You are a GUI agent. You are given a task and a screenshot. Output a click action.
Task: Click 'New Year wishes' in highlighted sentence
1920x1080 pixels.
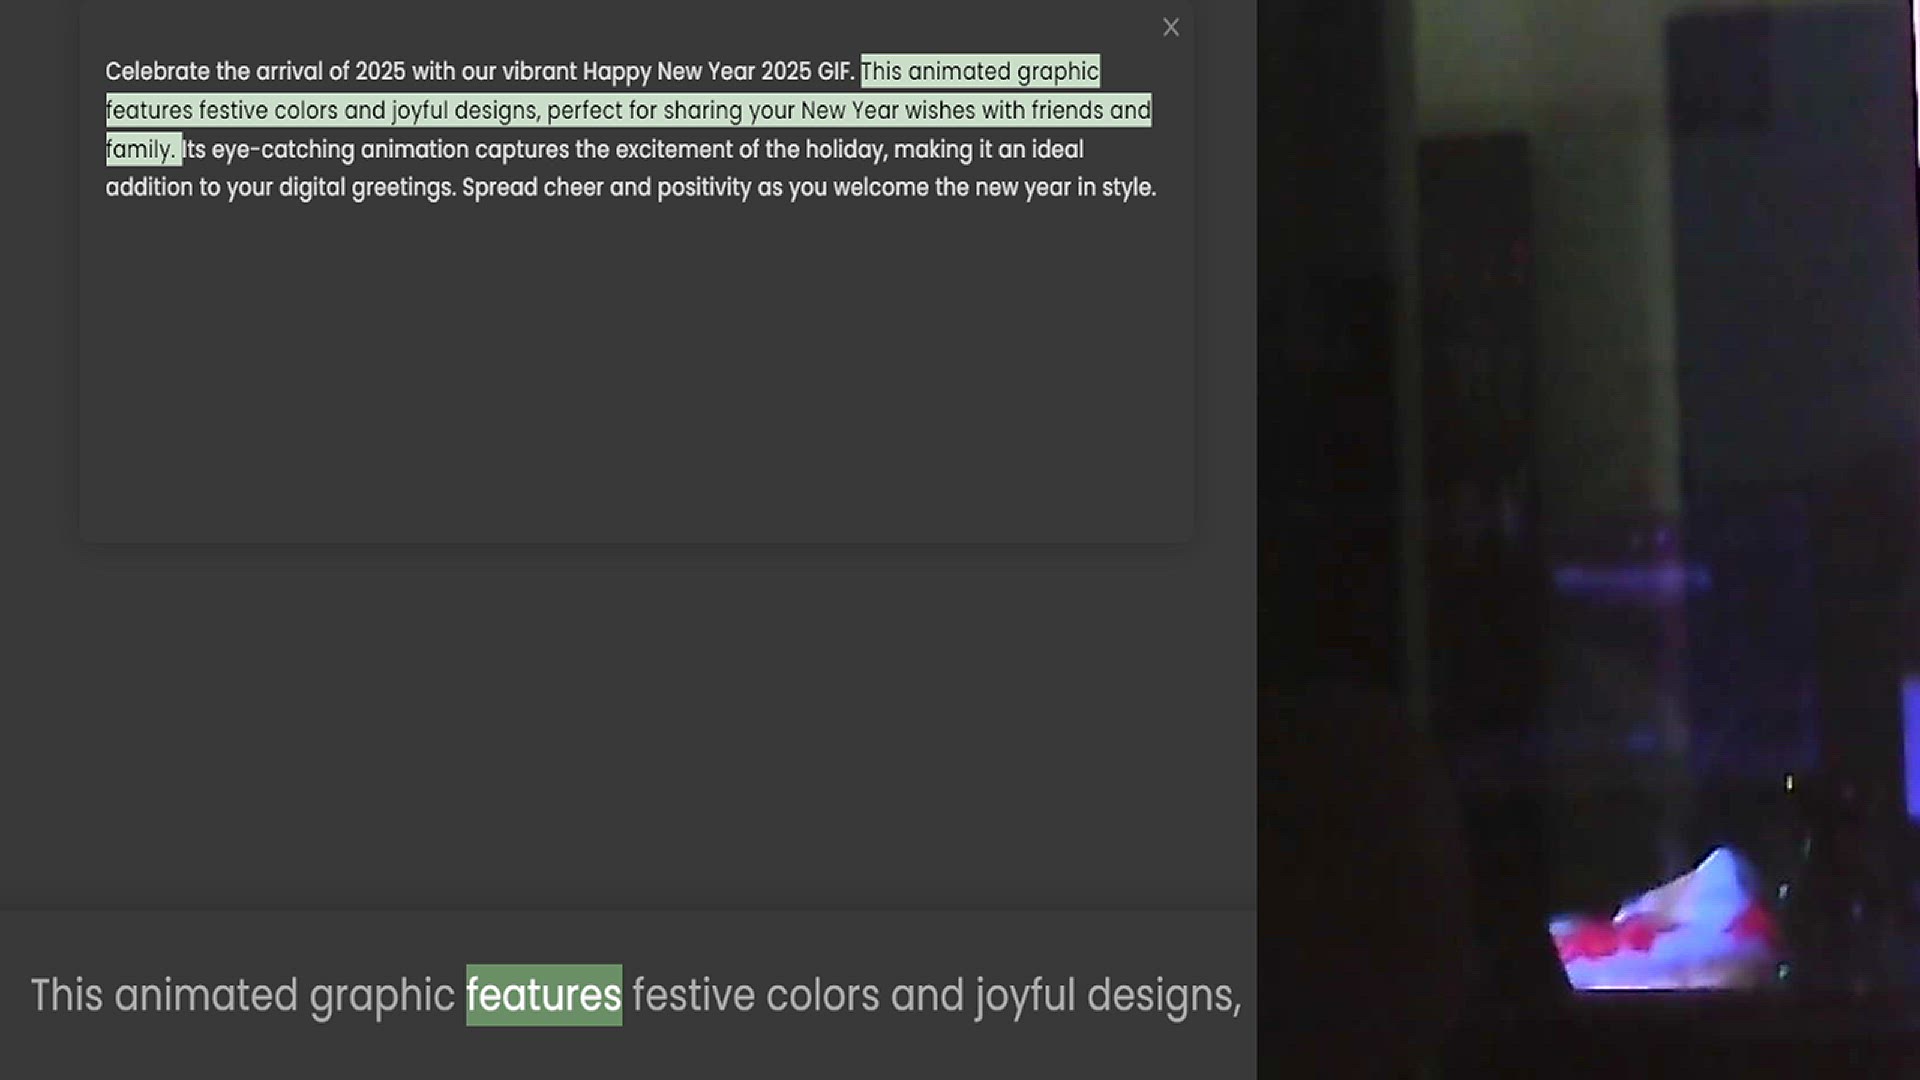(887, 111)
